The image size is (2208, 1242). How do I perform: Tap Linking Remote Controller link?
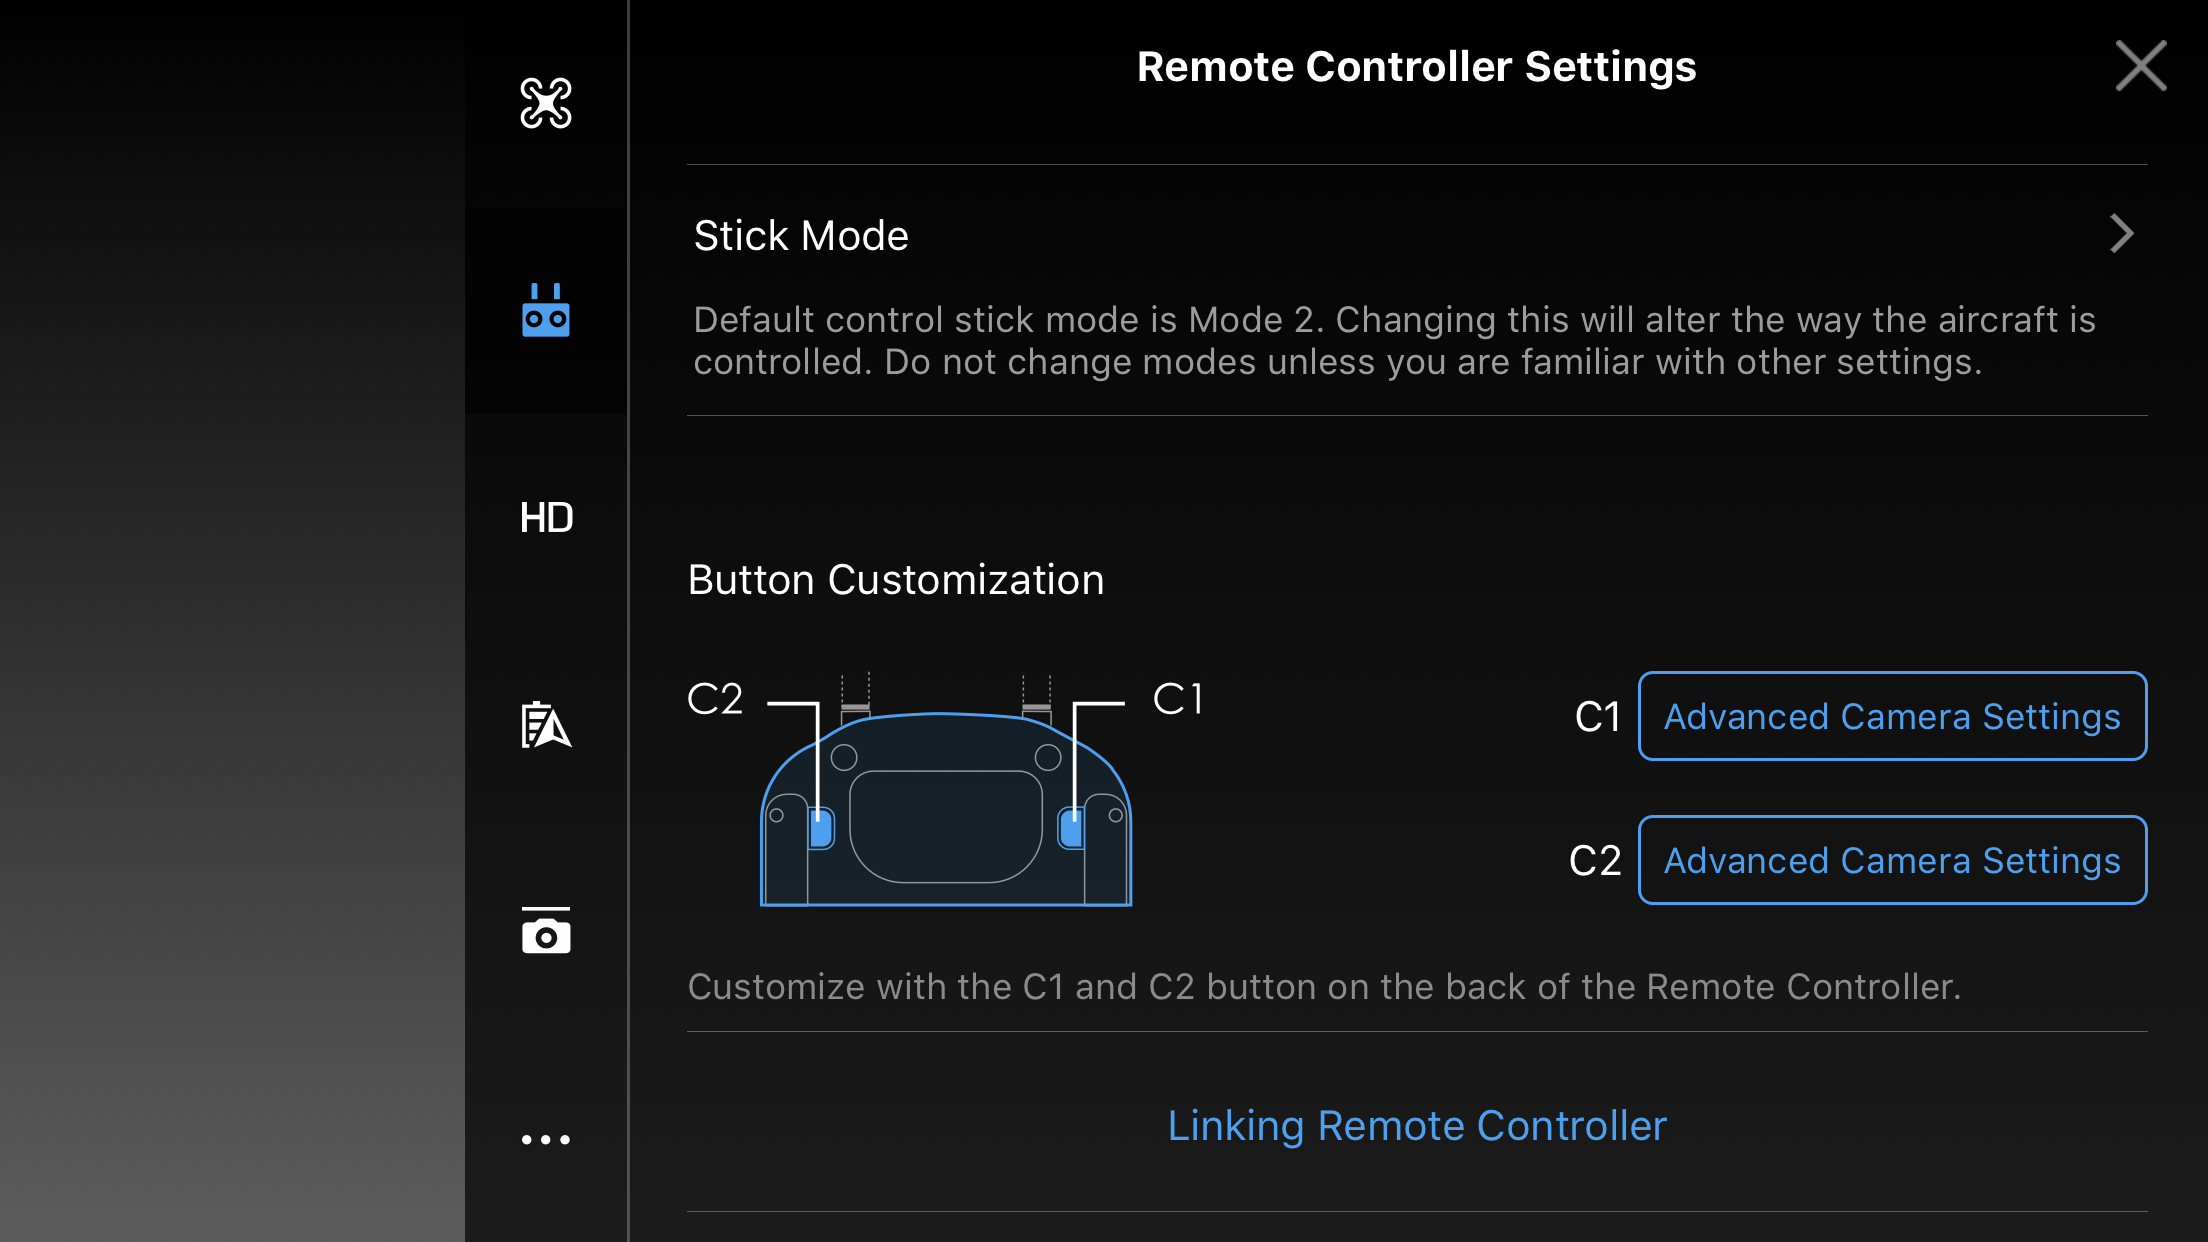point(1417,1125)
